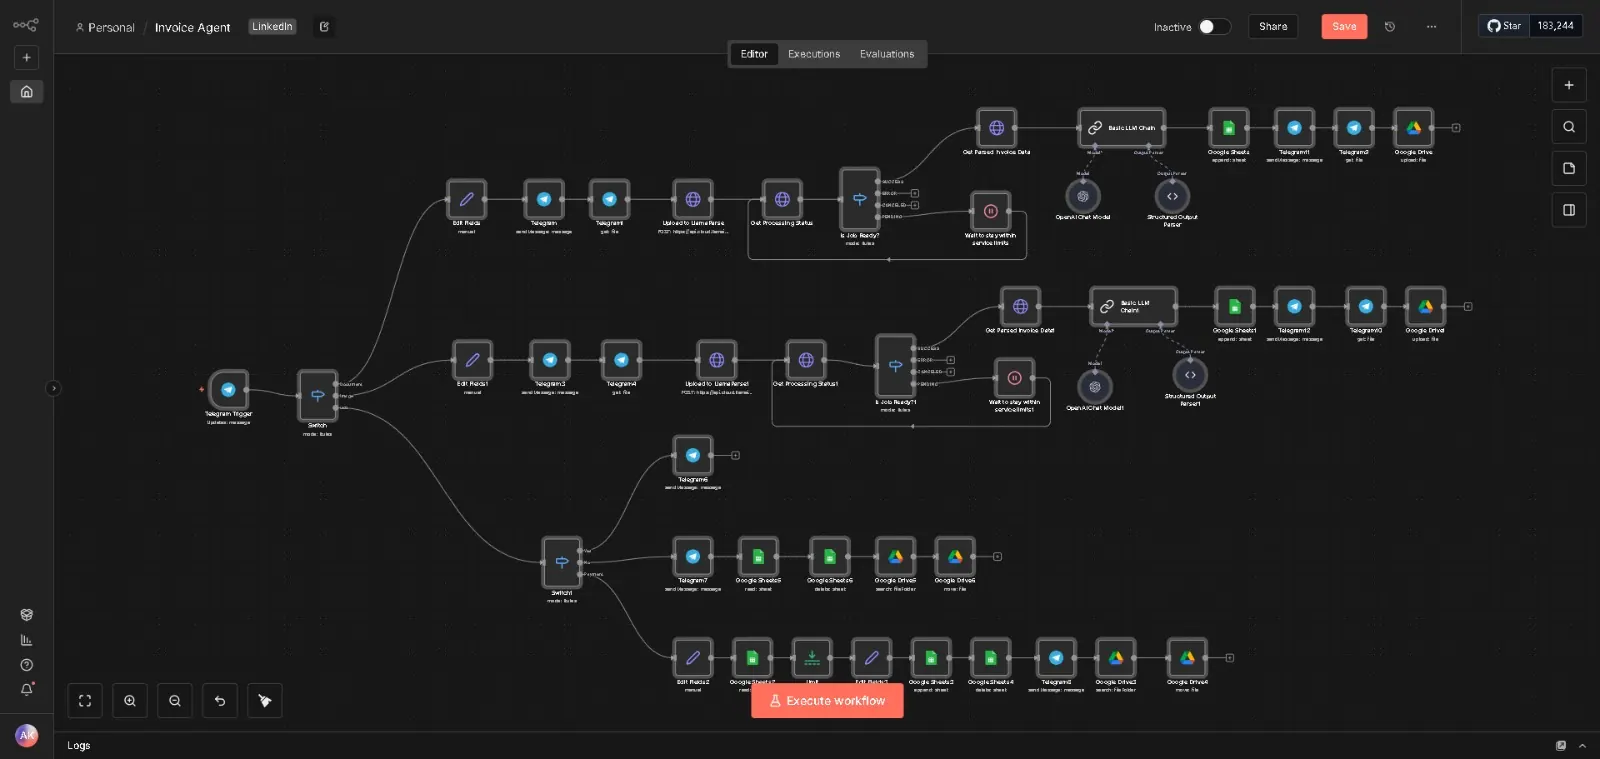This screenshot has width=1600, height=759.
Task: Tidy up the workflow nodes
Action: click(x=265, y=701)
